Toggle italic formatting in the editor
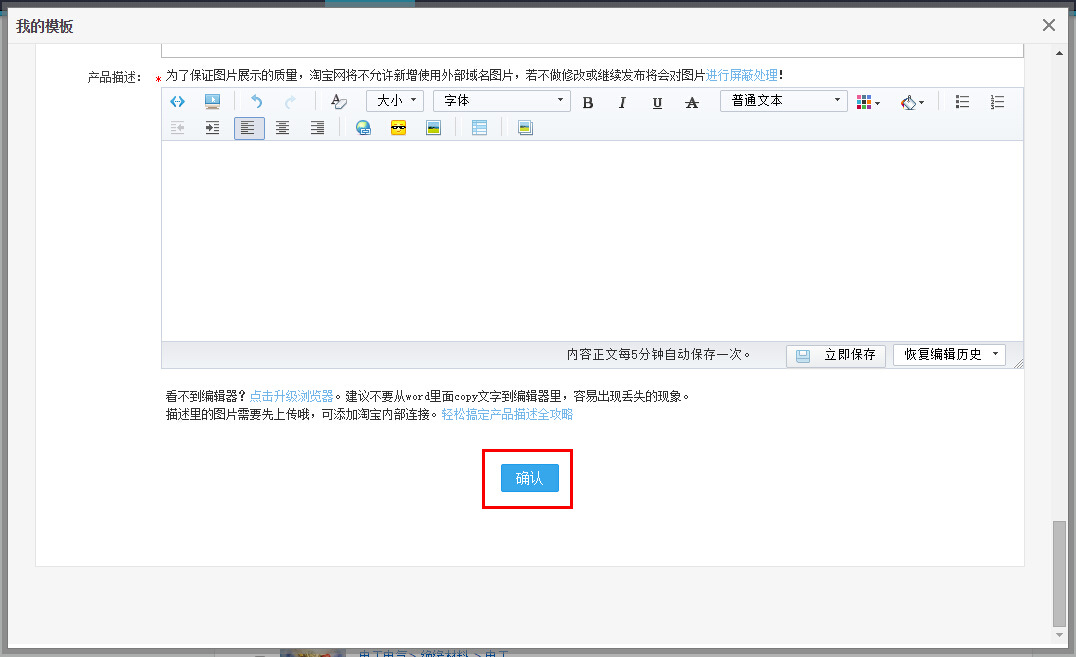This screenshot has height=657, width=1076. (x=622, y=101)
